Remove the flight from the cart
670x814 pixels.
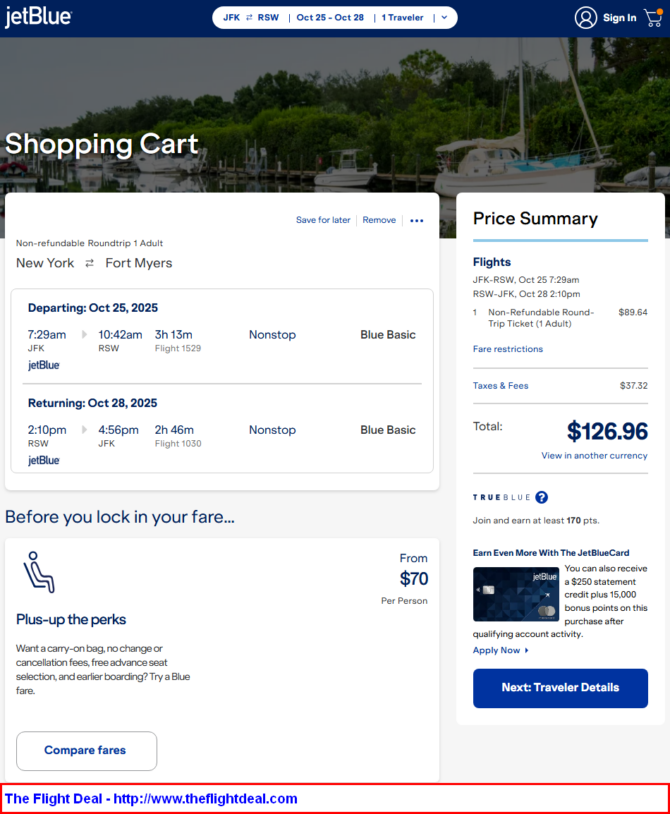(379, 220)
